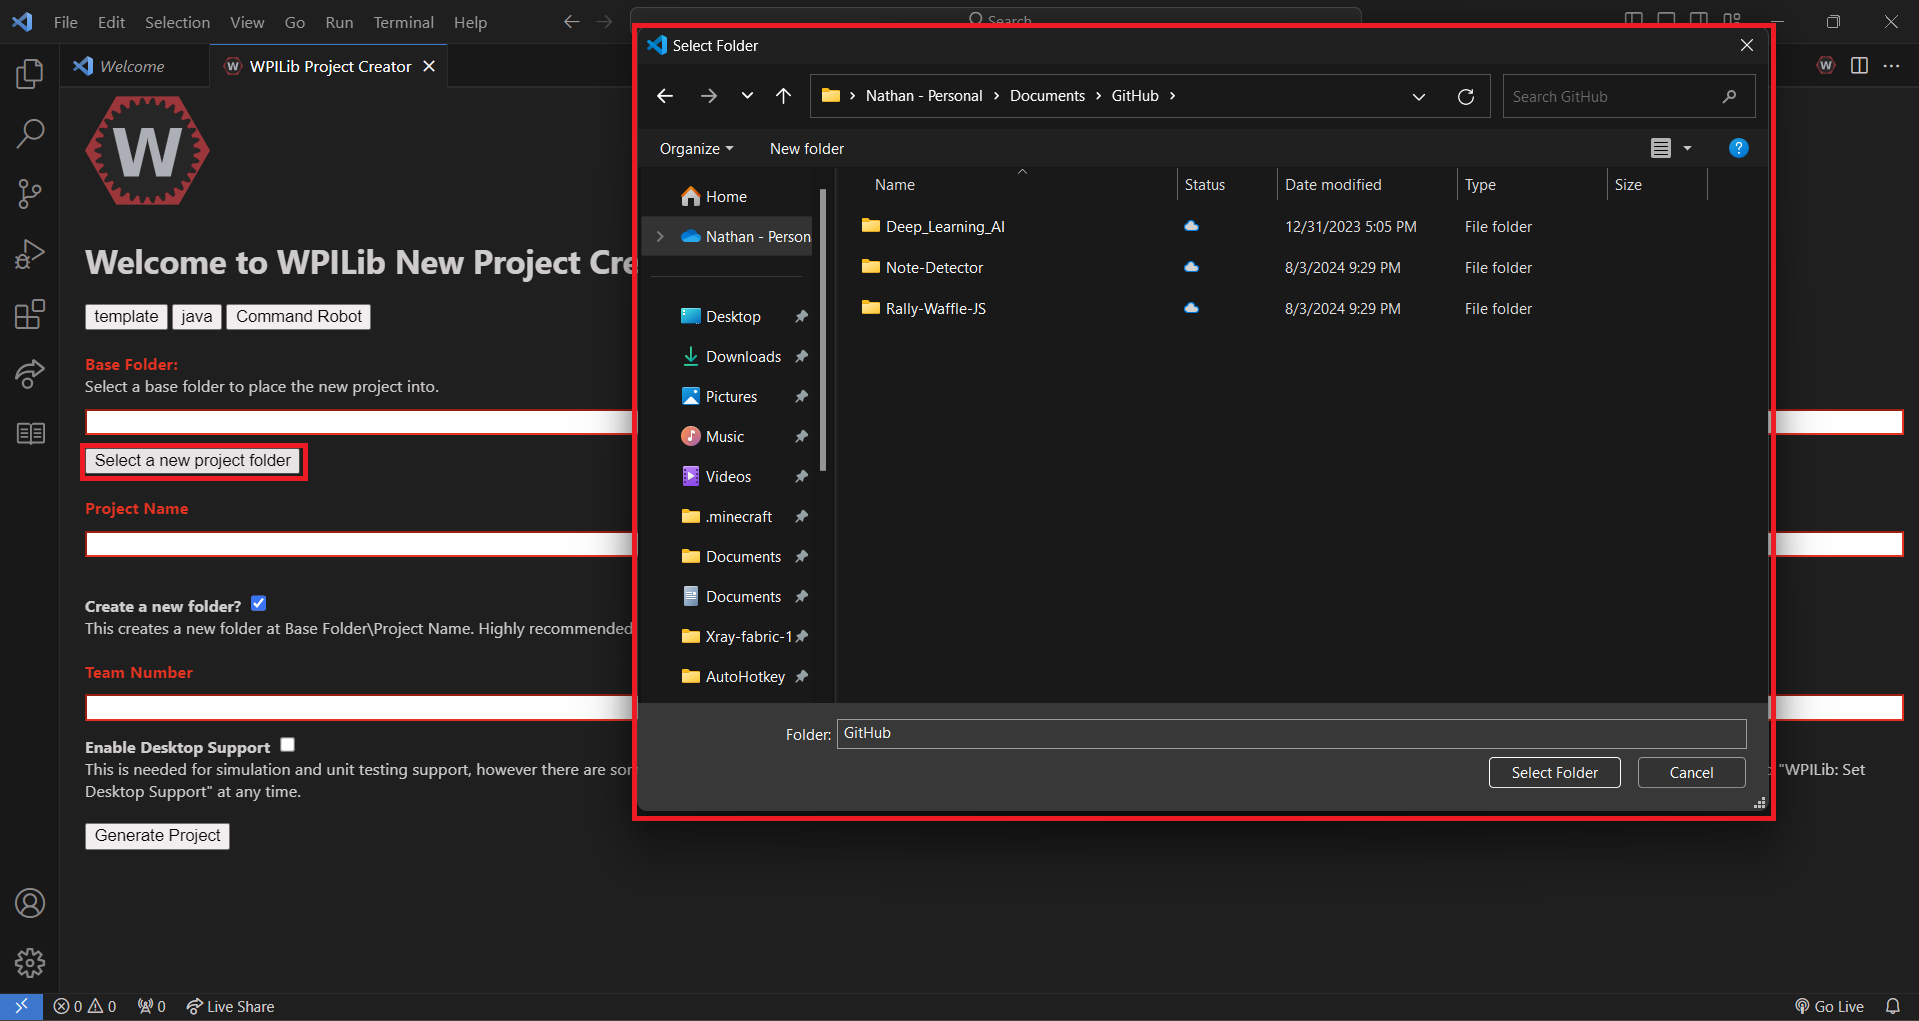Open the Search view in activity bar

[x=30, y=133]
